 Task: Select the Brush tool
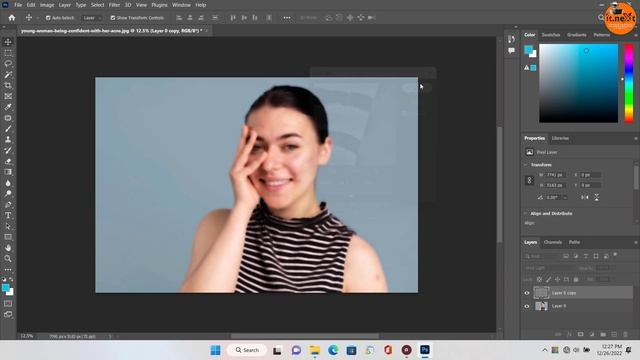8,129
